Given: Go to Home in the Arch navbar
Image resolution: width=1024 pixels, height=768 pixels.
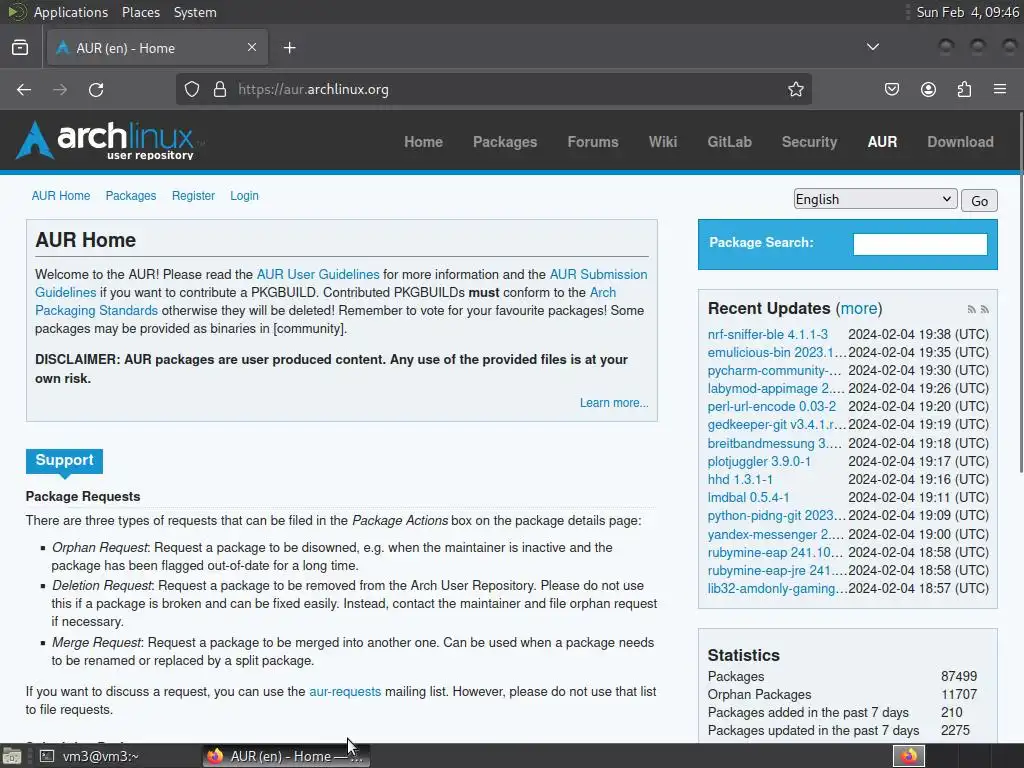Looking at the screenshot, I should [423, 142].
